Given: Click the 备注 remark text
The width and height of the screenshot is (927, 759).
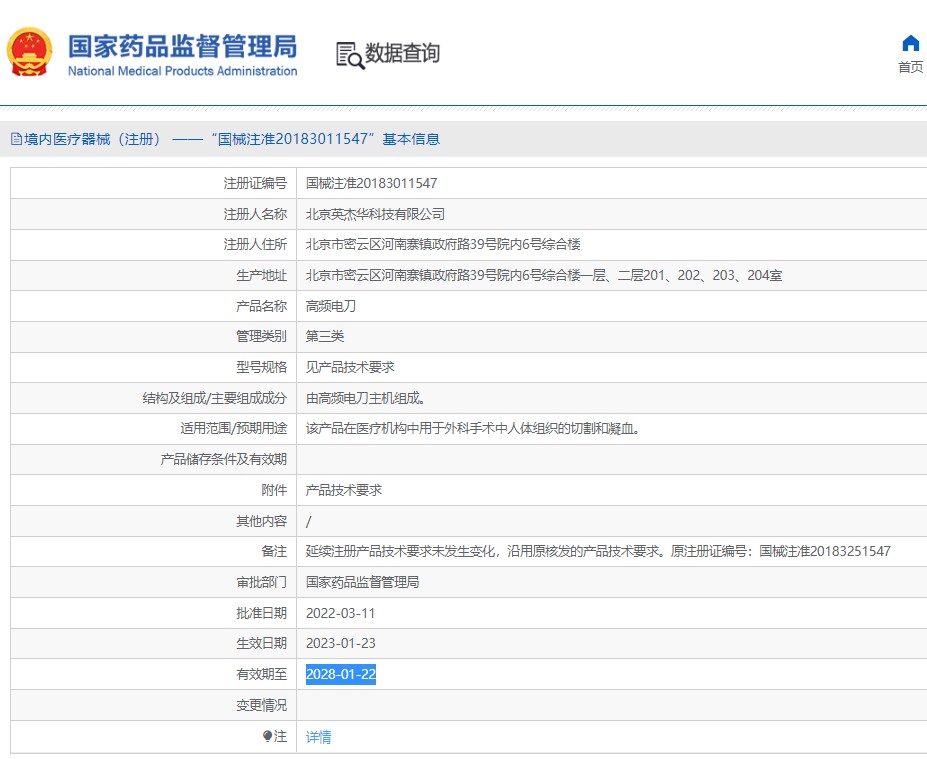Looking at the screenshot, I should pyautogui.click(x=598, y=552).
